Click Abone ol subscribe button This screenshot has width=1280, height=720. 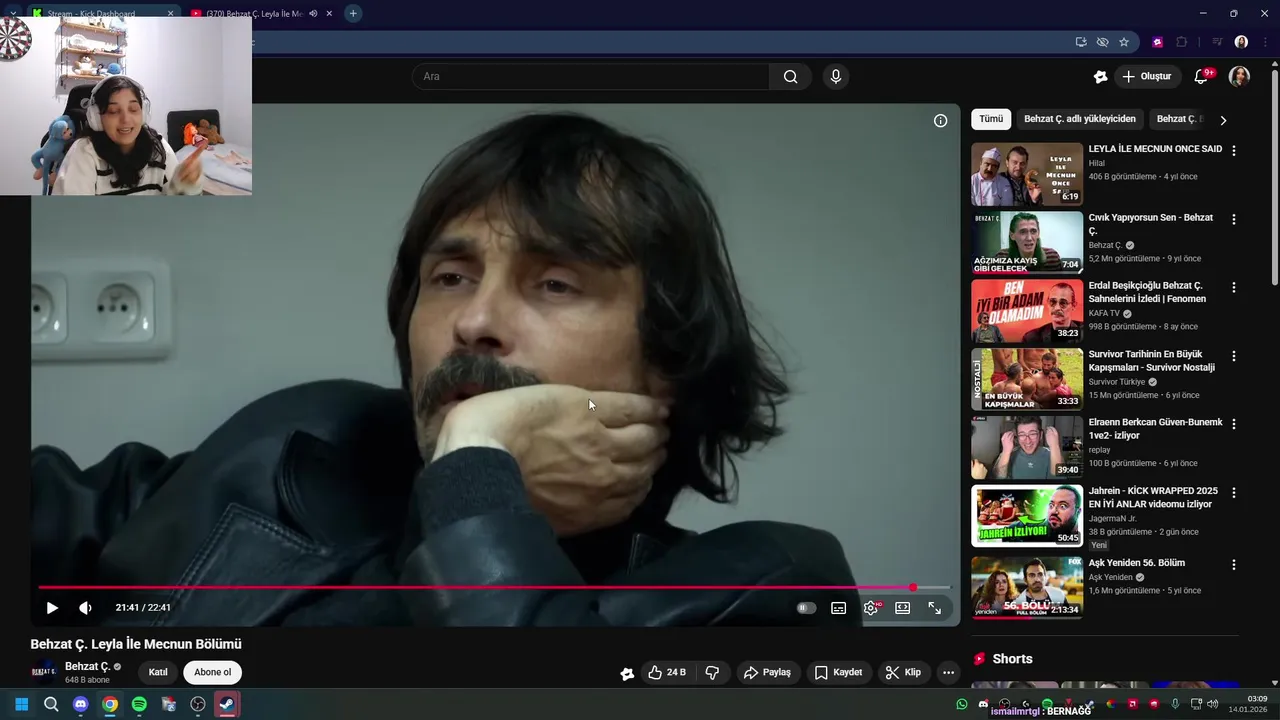(x=212, y=672)
